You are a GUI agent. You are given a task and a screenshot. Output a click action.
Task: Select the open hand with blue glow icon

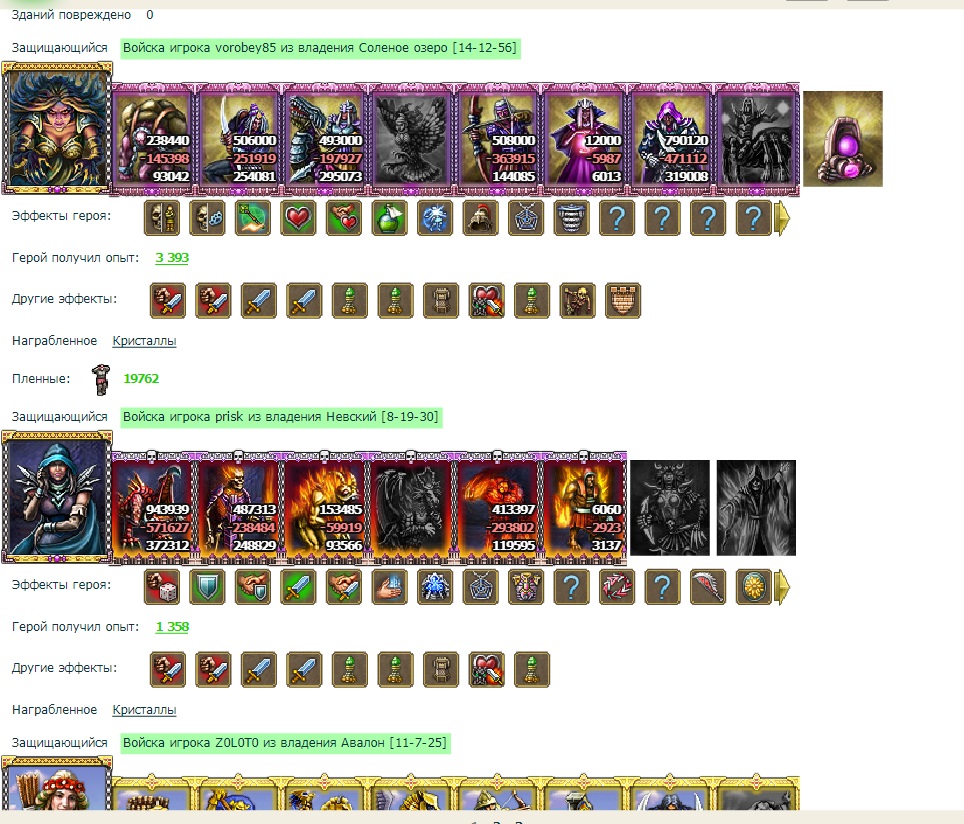point(389,587)
